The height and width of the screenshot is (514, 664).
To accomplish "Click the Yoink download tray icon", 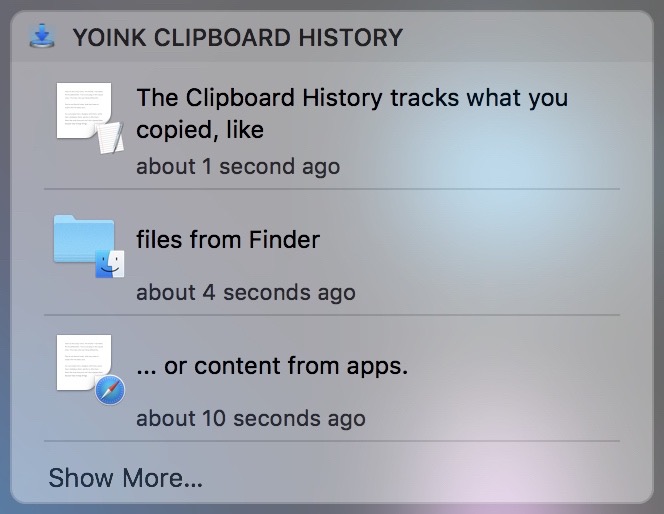I will point(42,36).
